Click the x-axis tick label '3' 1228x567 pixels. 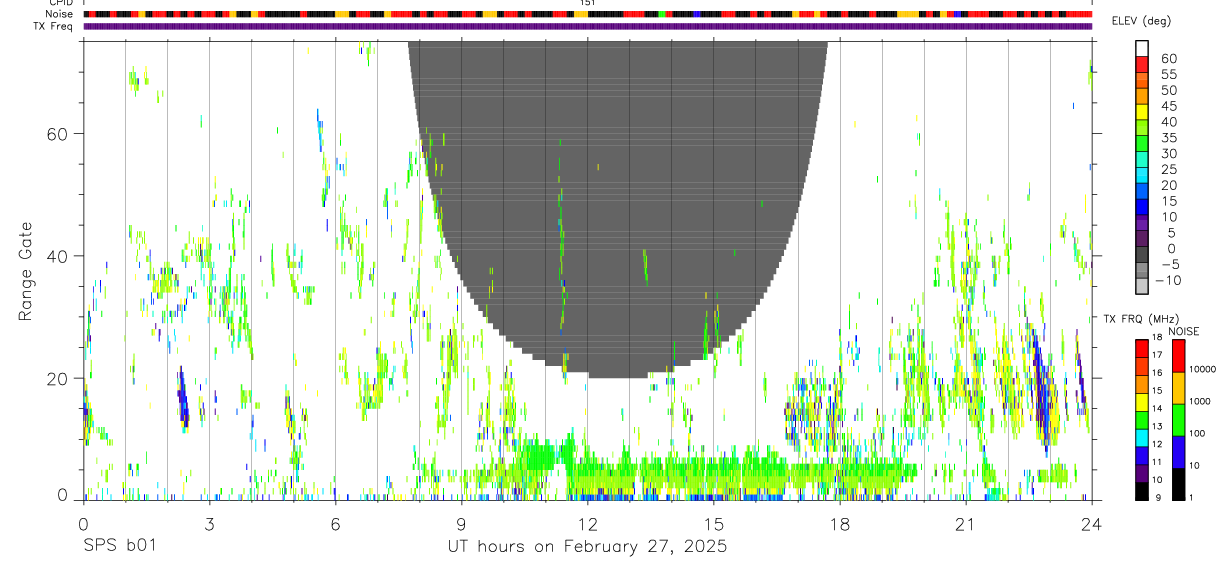point(209,524)
